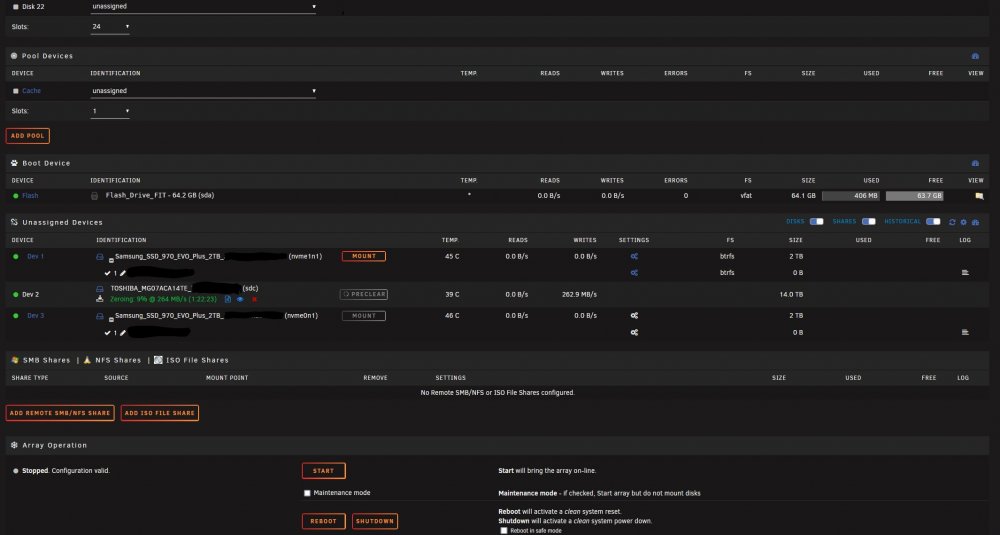Open the Unassigned Devices help icon
The width and height of the screenshot is (1000, 535).
[975, 222]
